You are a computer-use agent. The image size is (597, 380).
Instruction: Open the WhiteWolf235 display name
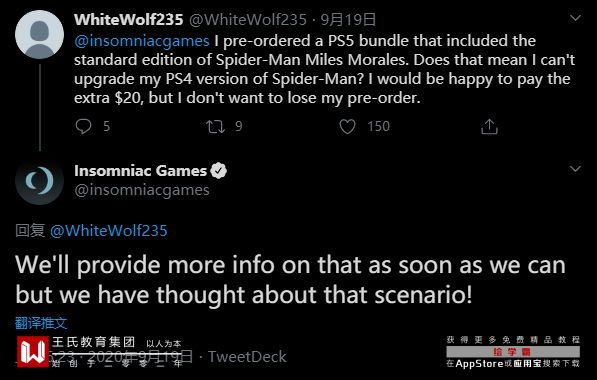(129, 19)
